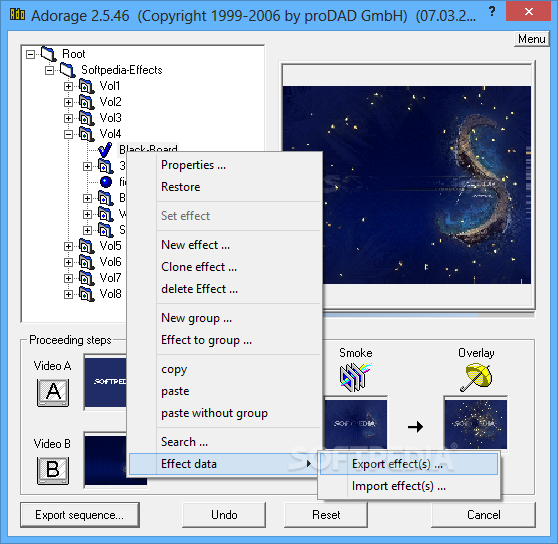Click the preview progress bar under video
Image resolution: width=558 pixels, height=544 pixels.
click(428, 315)
